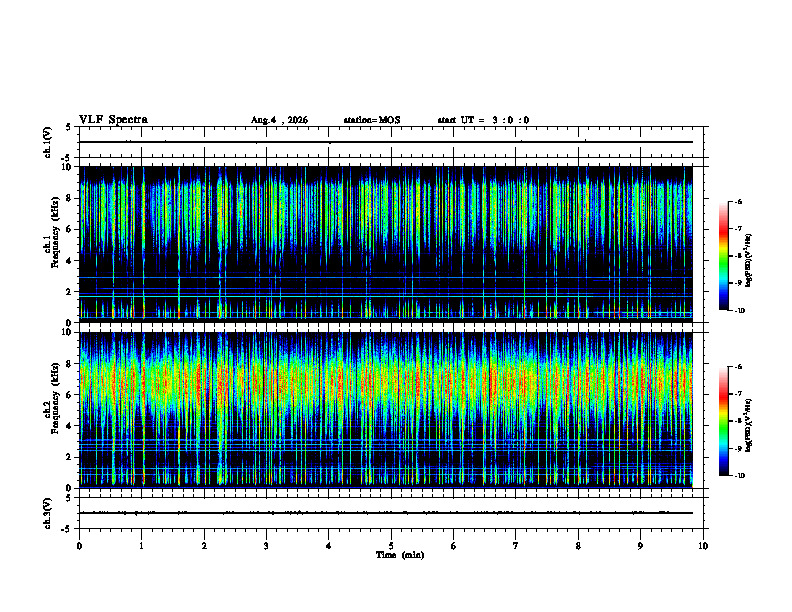Click the 'VLF Spectra' title text
Image resolution: width=792 pixels, height=612 pixels.
tap(113, 119)
